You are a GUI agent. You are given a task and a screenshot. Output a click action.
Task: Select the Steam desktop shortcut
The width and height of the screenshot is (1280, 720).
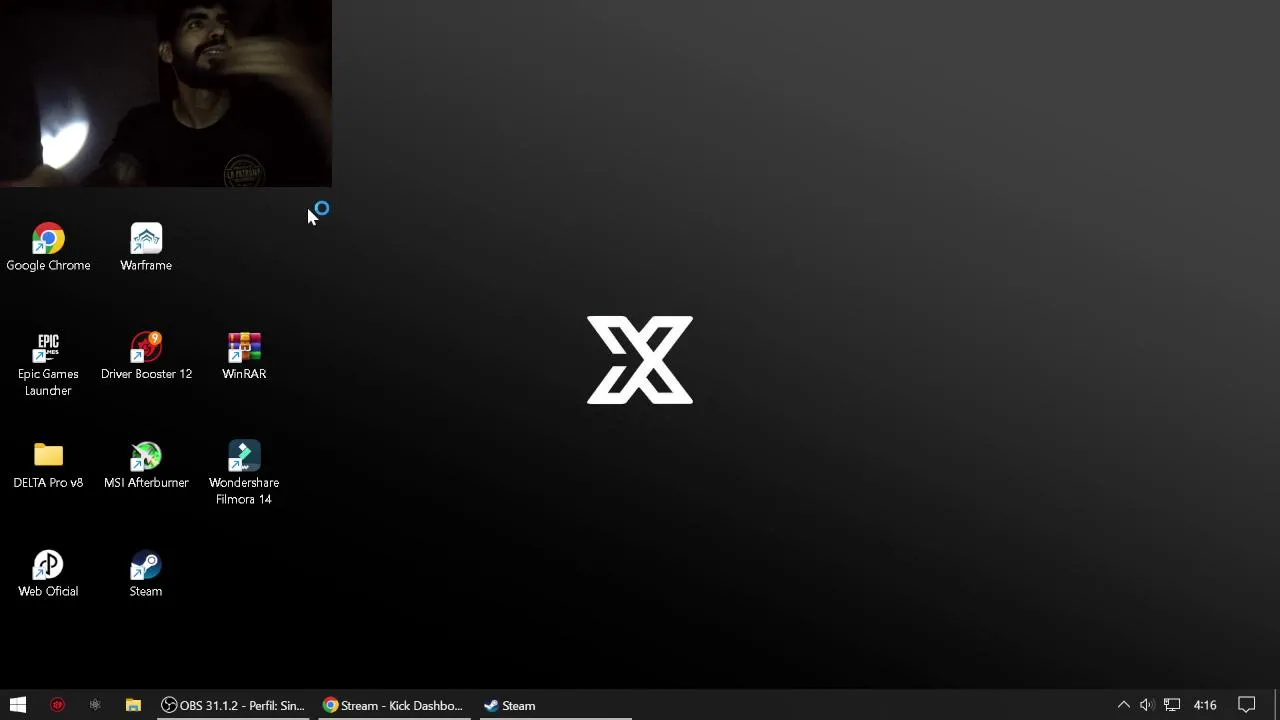[x=146, y=575]
